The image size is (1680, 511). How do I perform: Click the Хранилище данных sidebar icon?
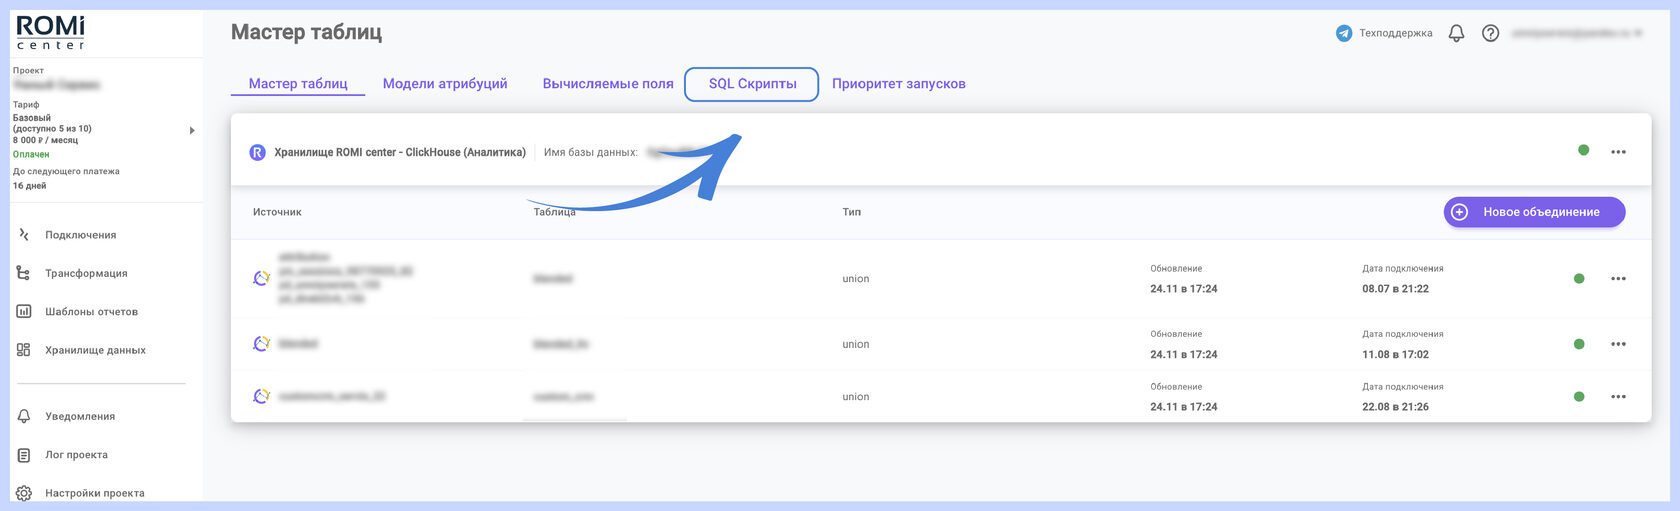point(24,350)
